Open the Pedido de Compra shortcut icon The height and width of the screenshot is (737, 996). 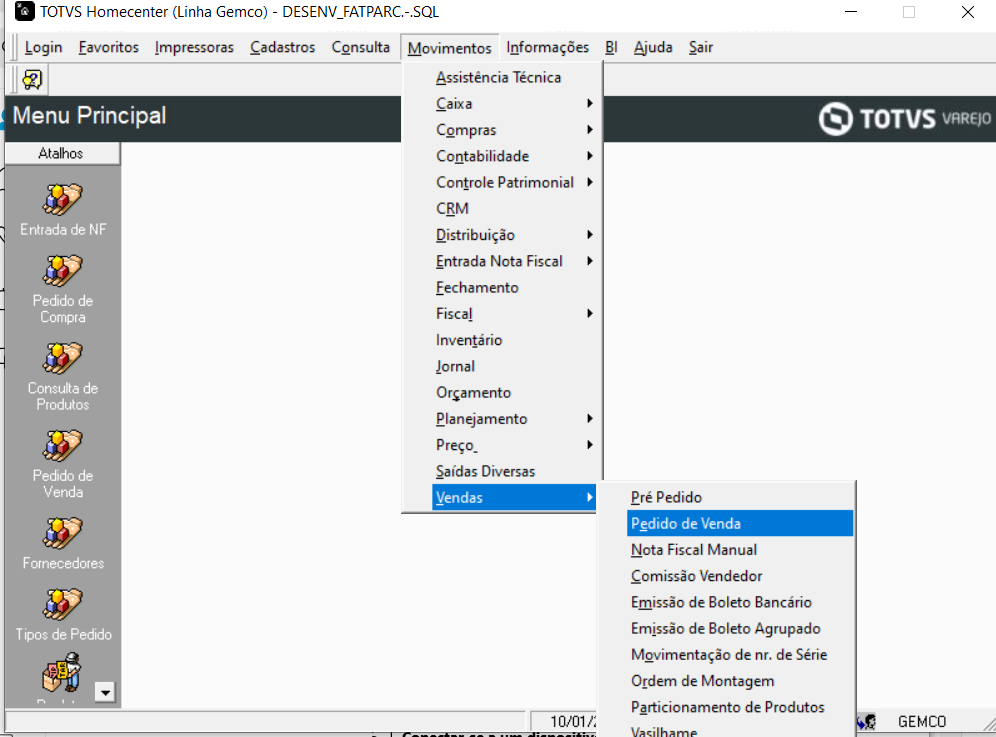pyautogui.click(x=62, y=270)
